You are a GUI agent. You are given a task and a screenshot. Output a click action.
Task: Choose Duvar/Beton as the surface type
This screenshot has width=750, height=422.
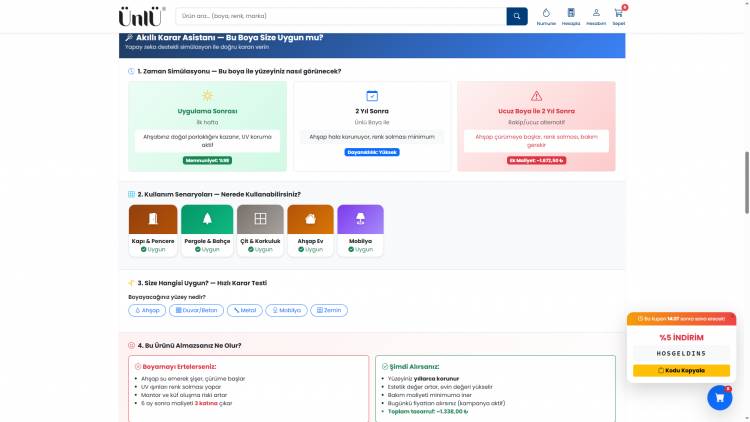click(x=196, y=311)
